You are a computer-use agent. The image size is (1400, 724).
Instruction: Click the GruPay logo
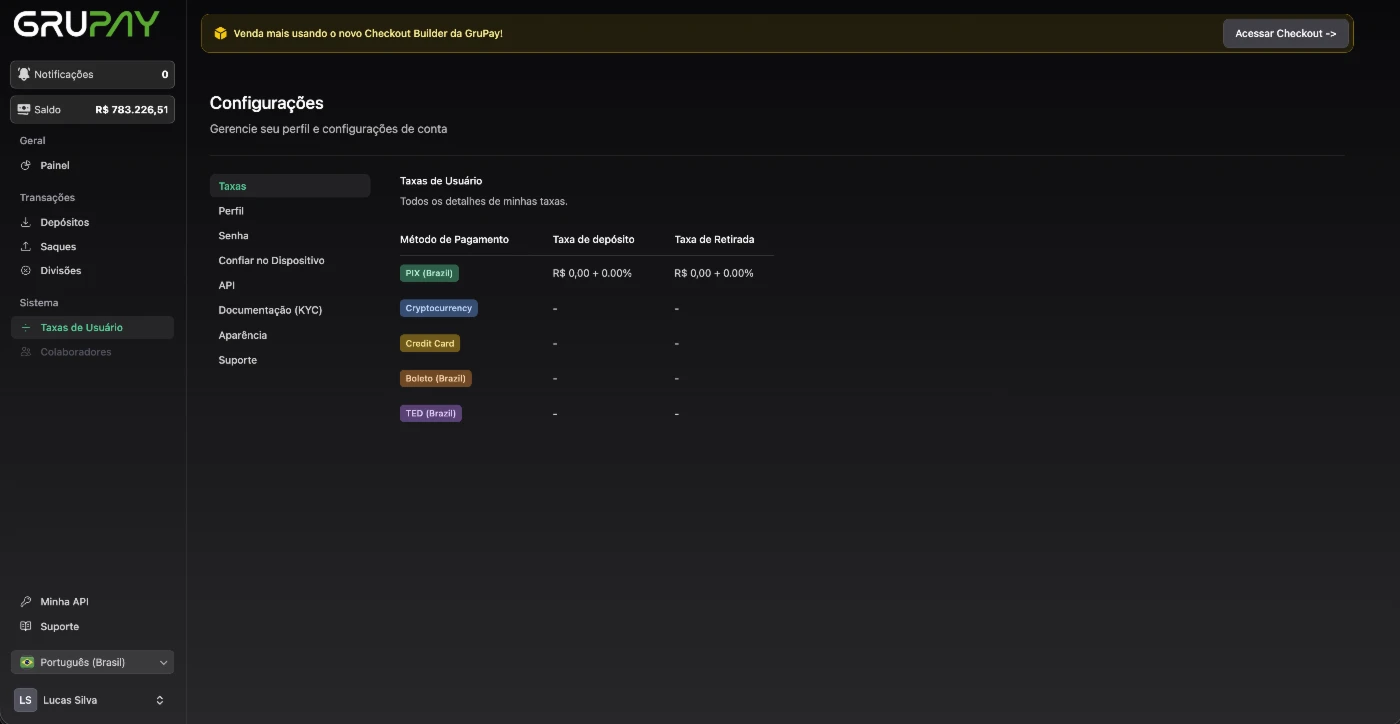[87, 24]
